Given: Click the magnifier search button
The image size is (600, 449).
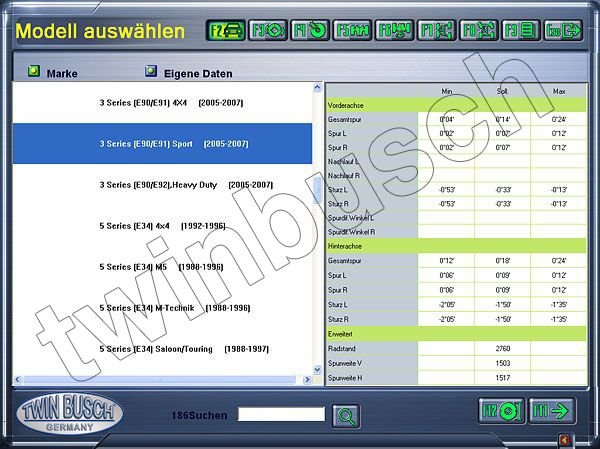Looking at the screenshot, I should [x=346, y=416].
